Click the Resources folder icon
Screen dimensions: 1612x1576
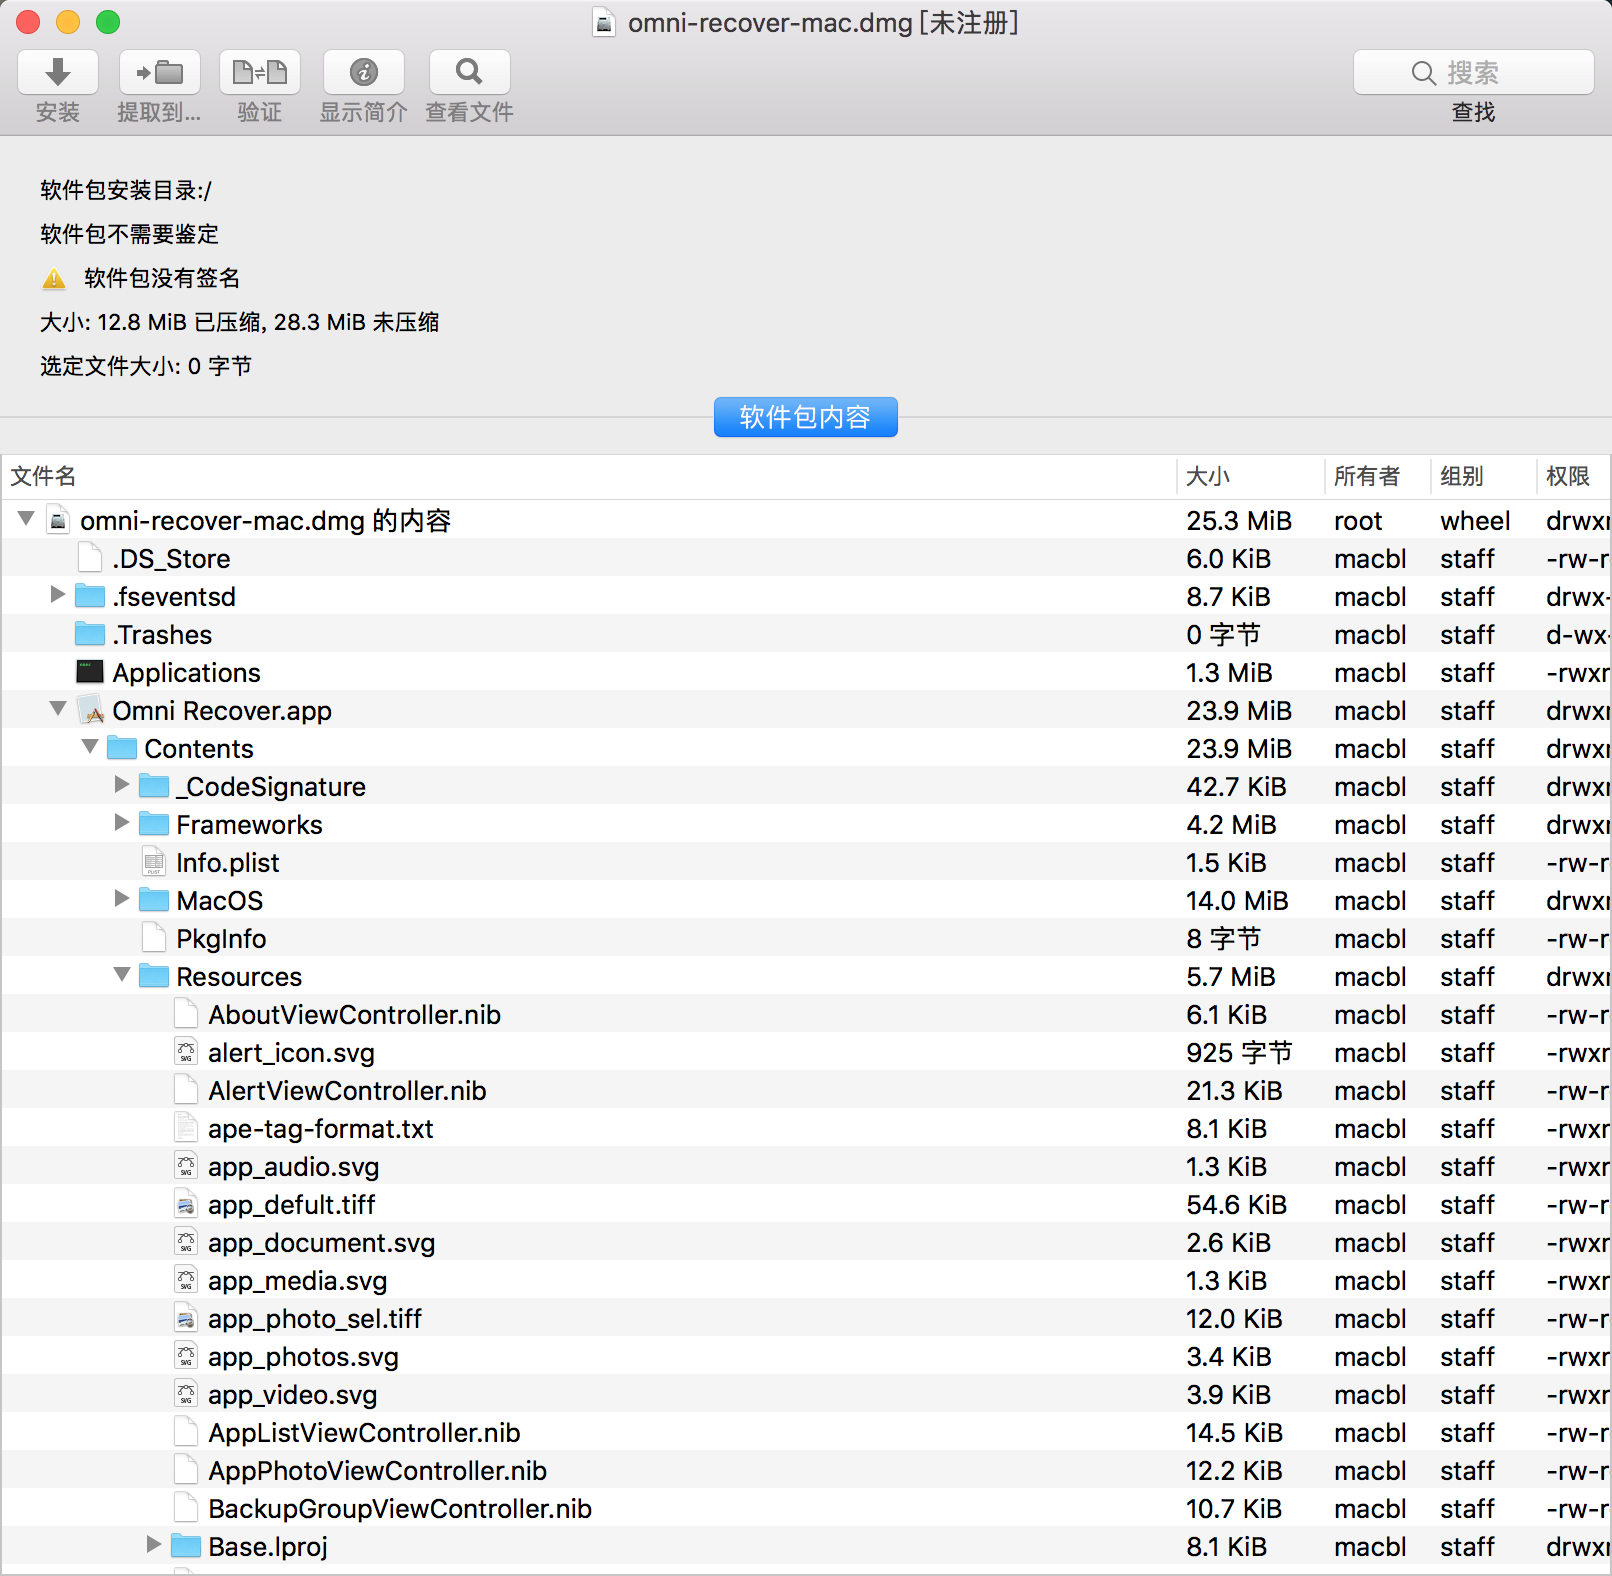tap(154, 976)
